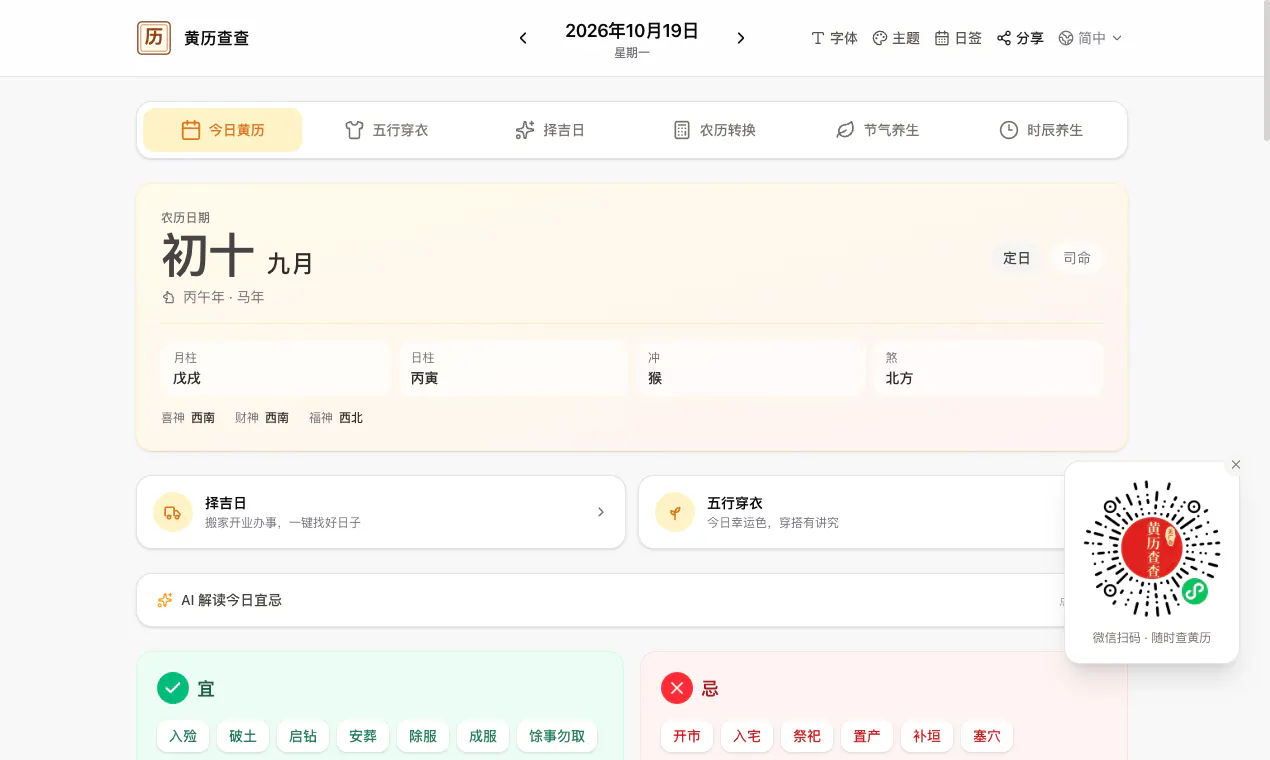Click the 破土 tag under 宜
1270x760 pixels.
[243, 736]
